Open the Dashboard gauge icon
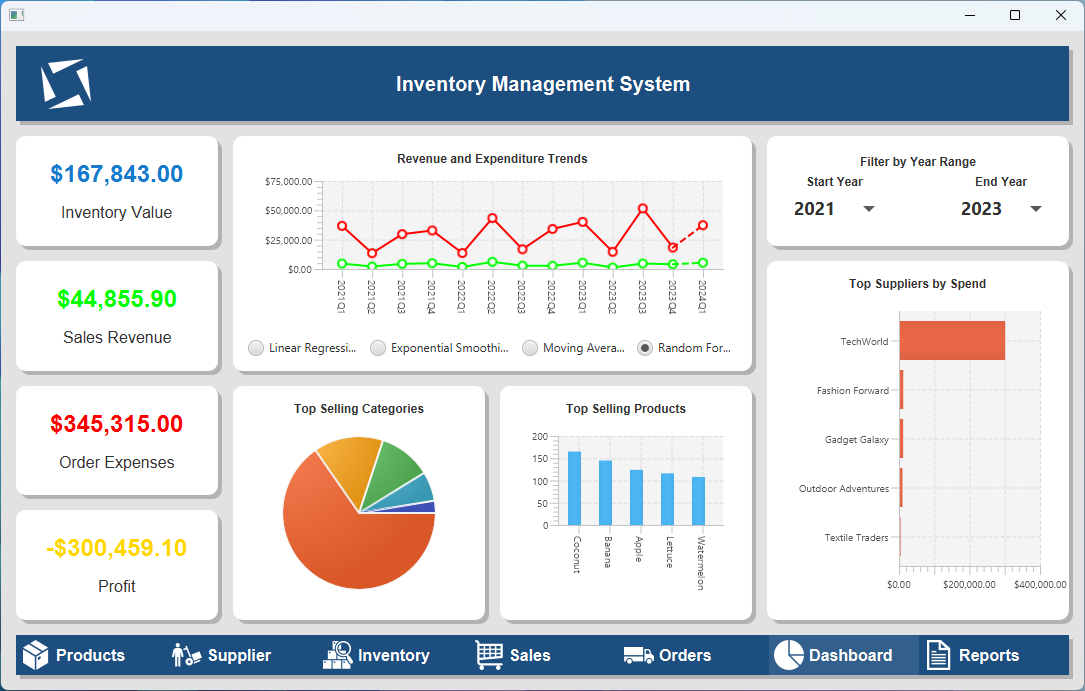Image resolution: width=1085 pixels, height=691 pixels. click(x=791, y=655)
